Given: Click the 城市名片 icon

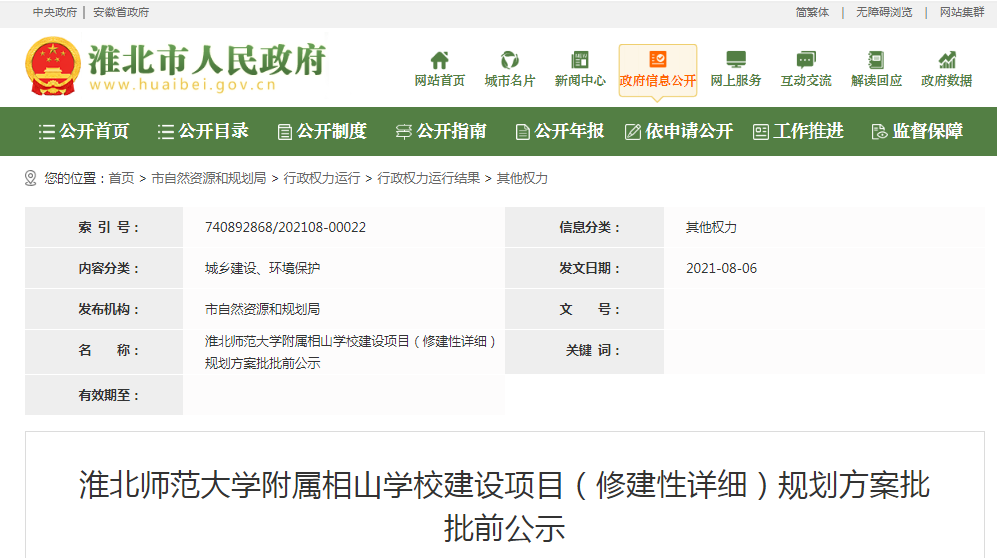Looking at the screenshot, I should [509, 60].
